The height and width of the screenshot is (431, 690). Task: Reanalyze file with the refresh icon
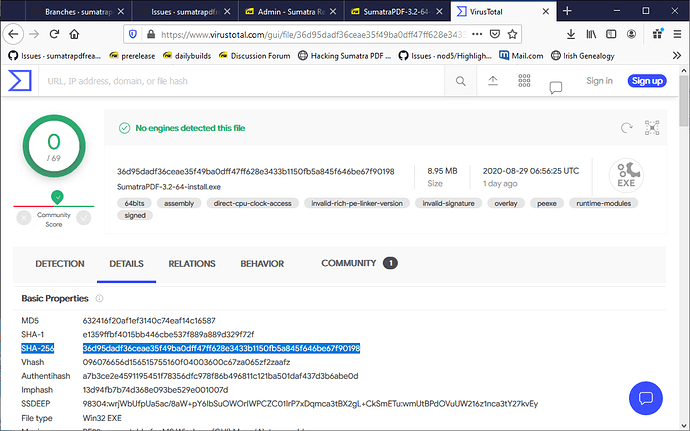(x=627, y=128)
